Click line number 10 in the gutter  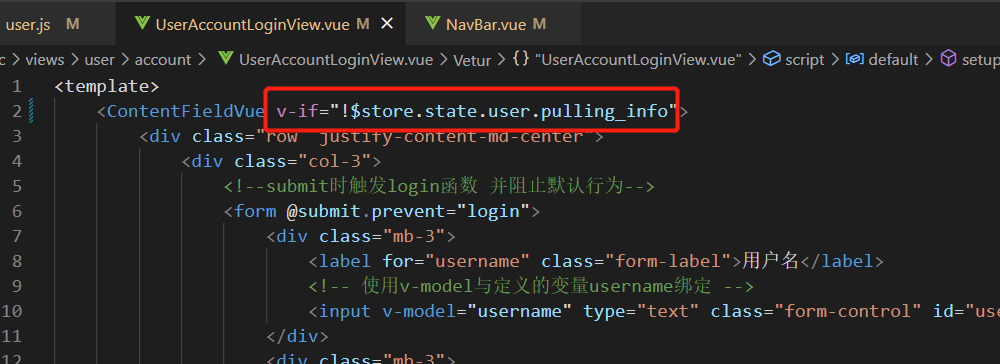point(11,311)
